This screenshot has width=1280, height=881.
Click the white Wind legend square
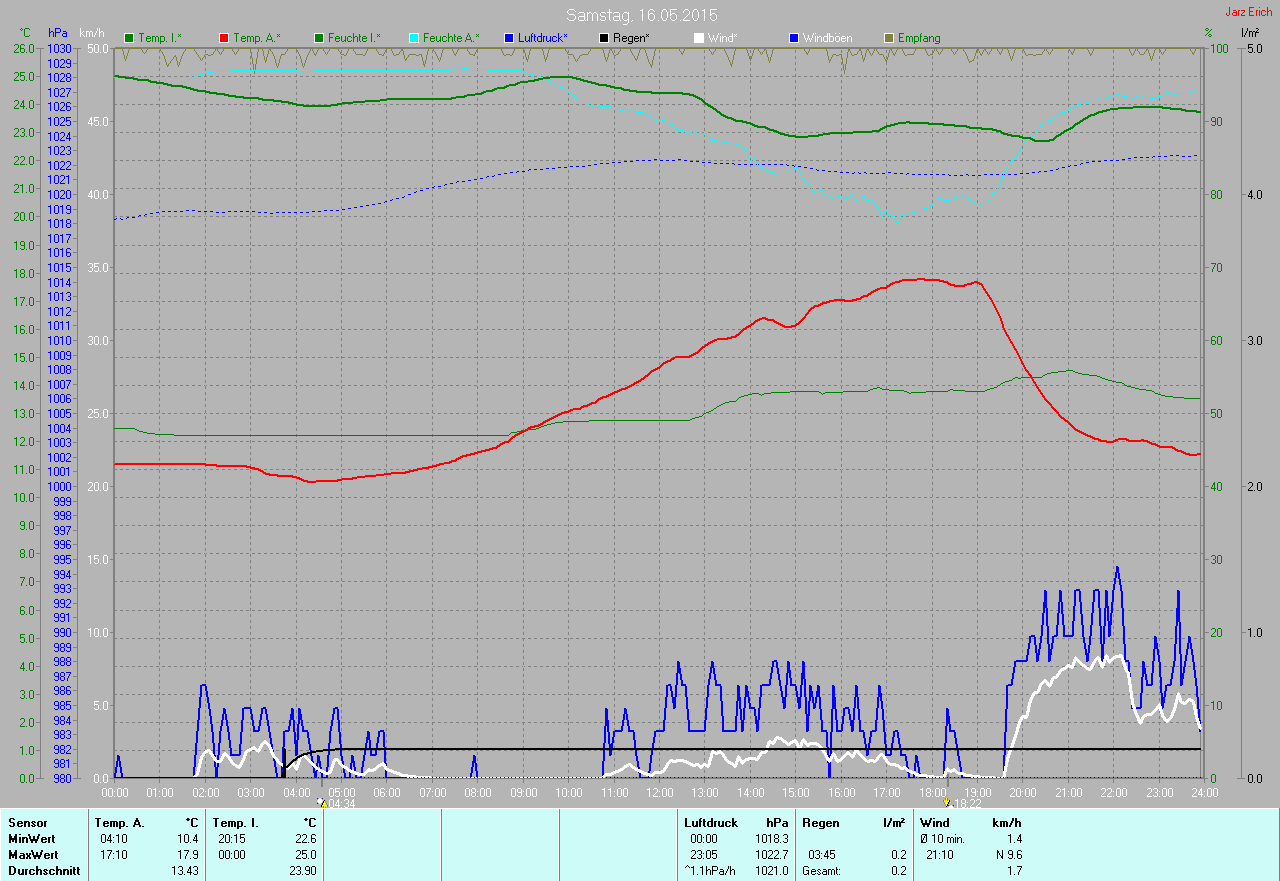(699, 38)
